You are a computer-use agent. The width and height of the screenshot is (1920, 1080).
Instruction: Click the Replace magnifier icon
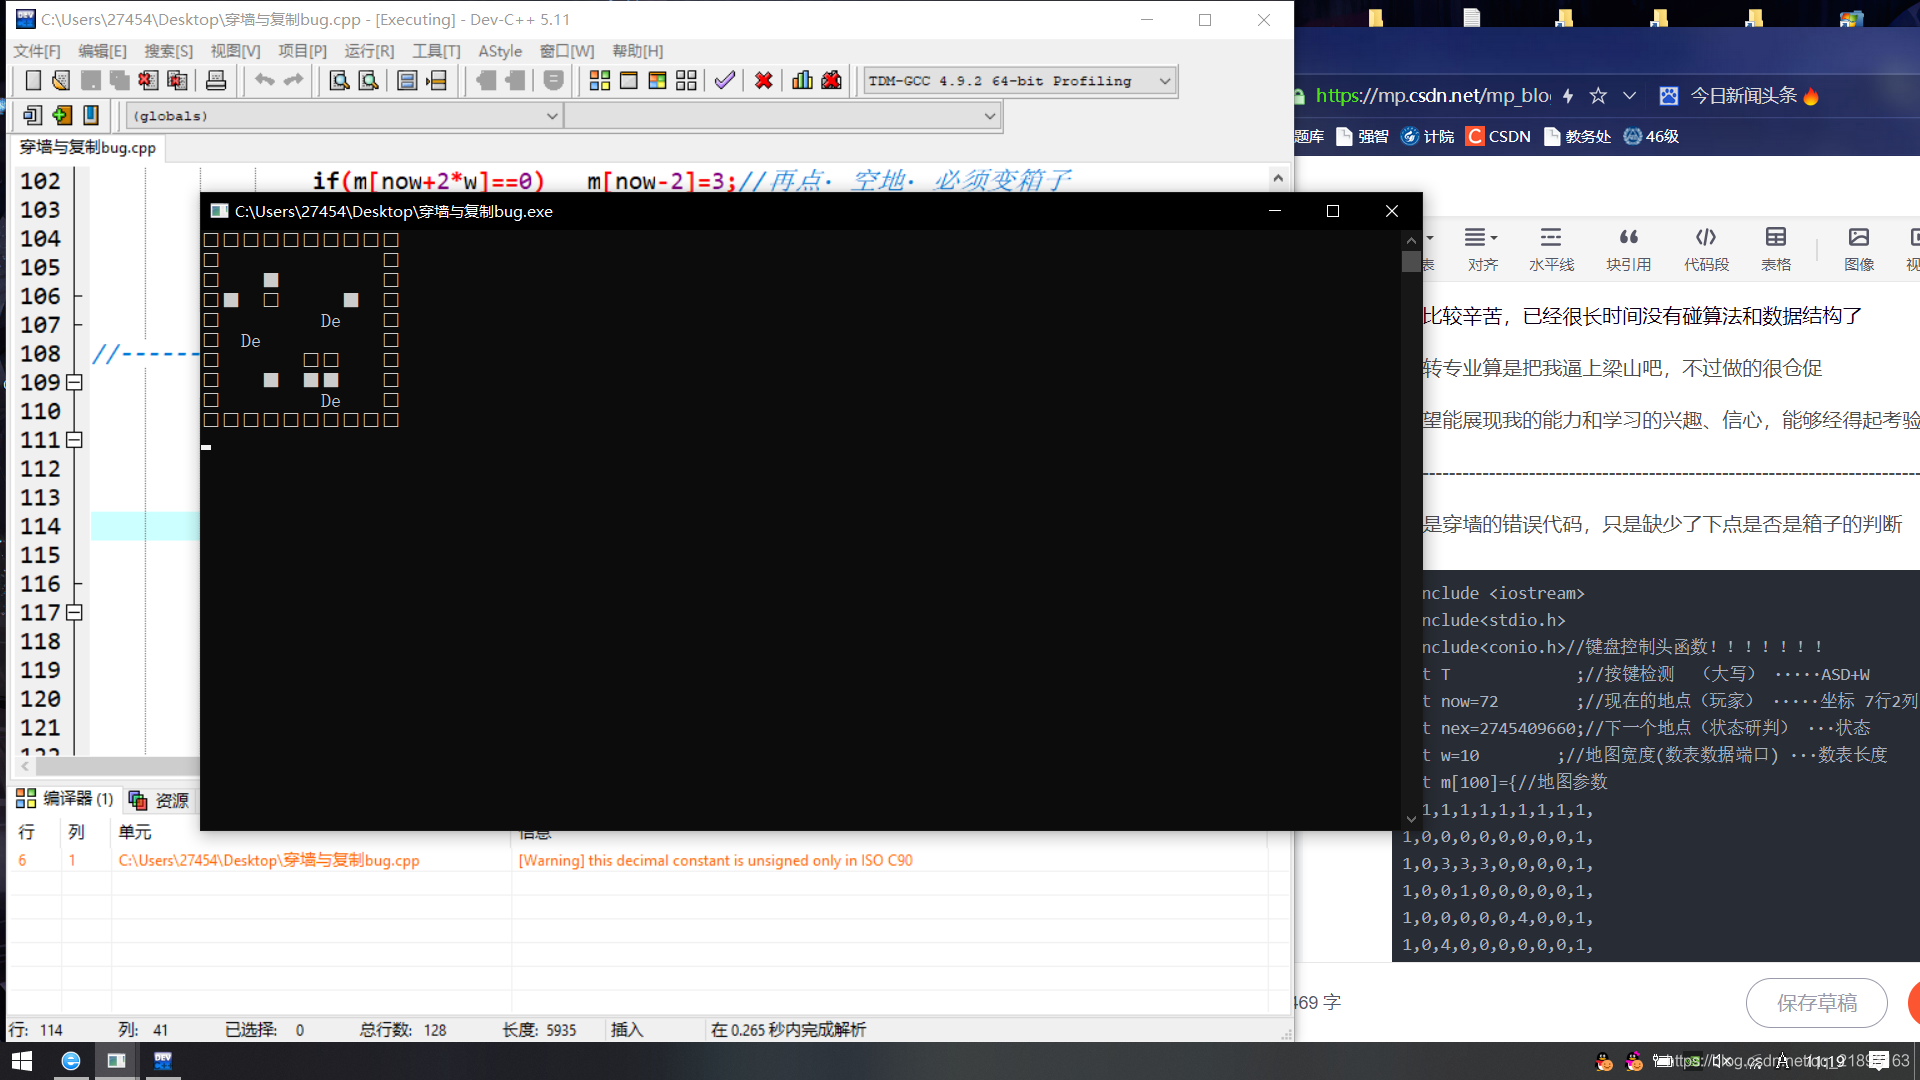368,81
